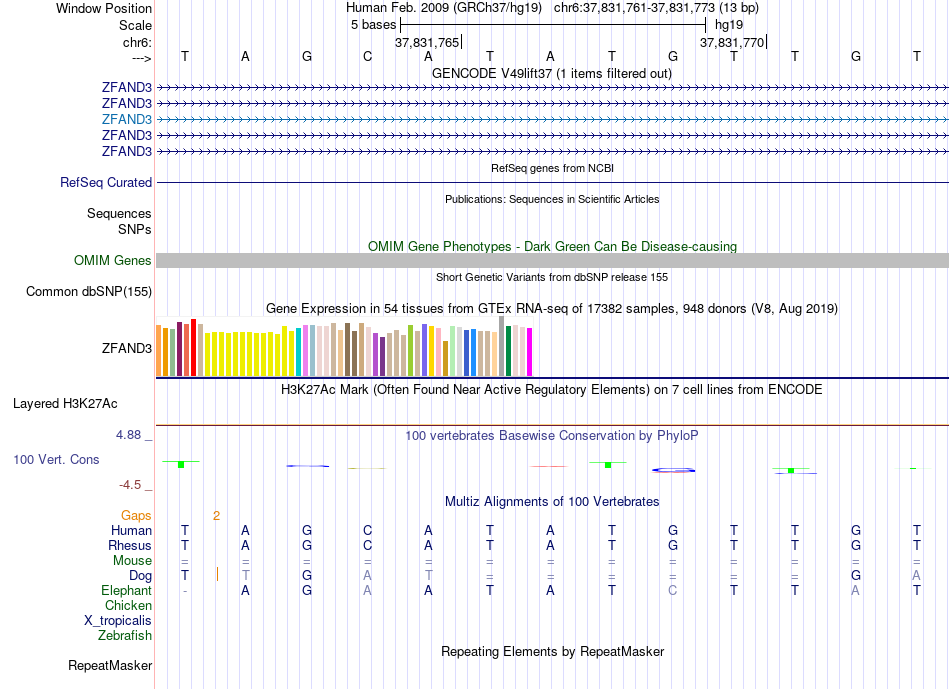The width and height of the screenshot is (950, 689).
Task: Click the ZFAND3 label beside the GTEx bar chart
Action: click(x=127, y=348)
